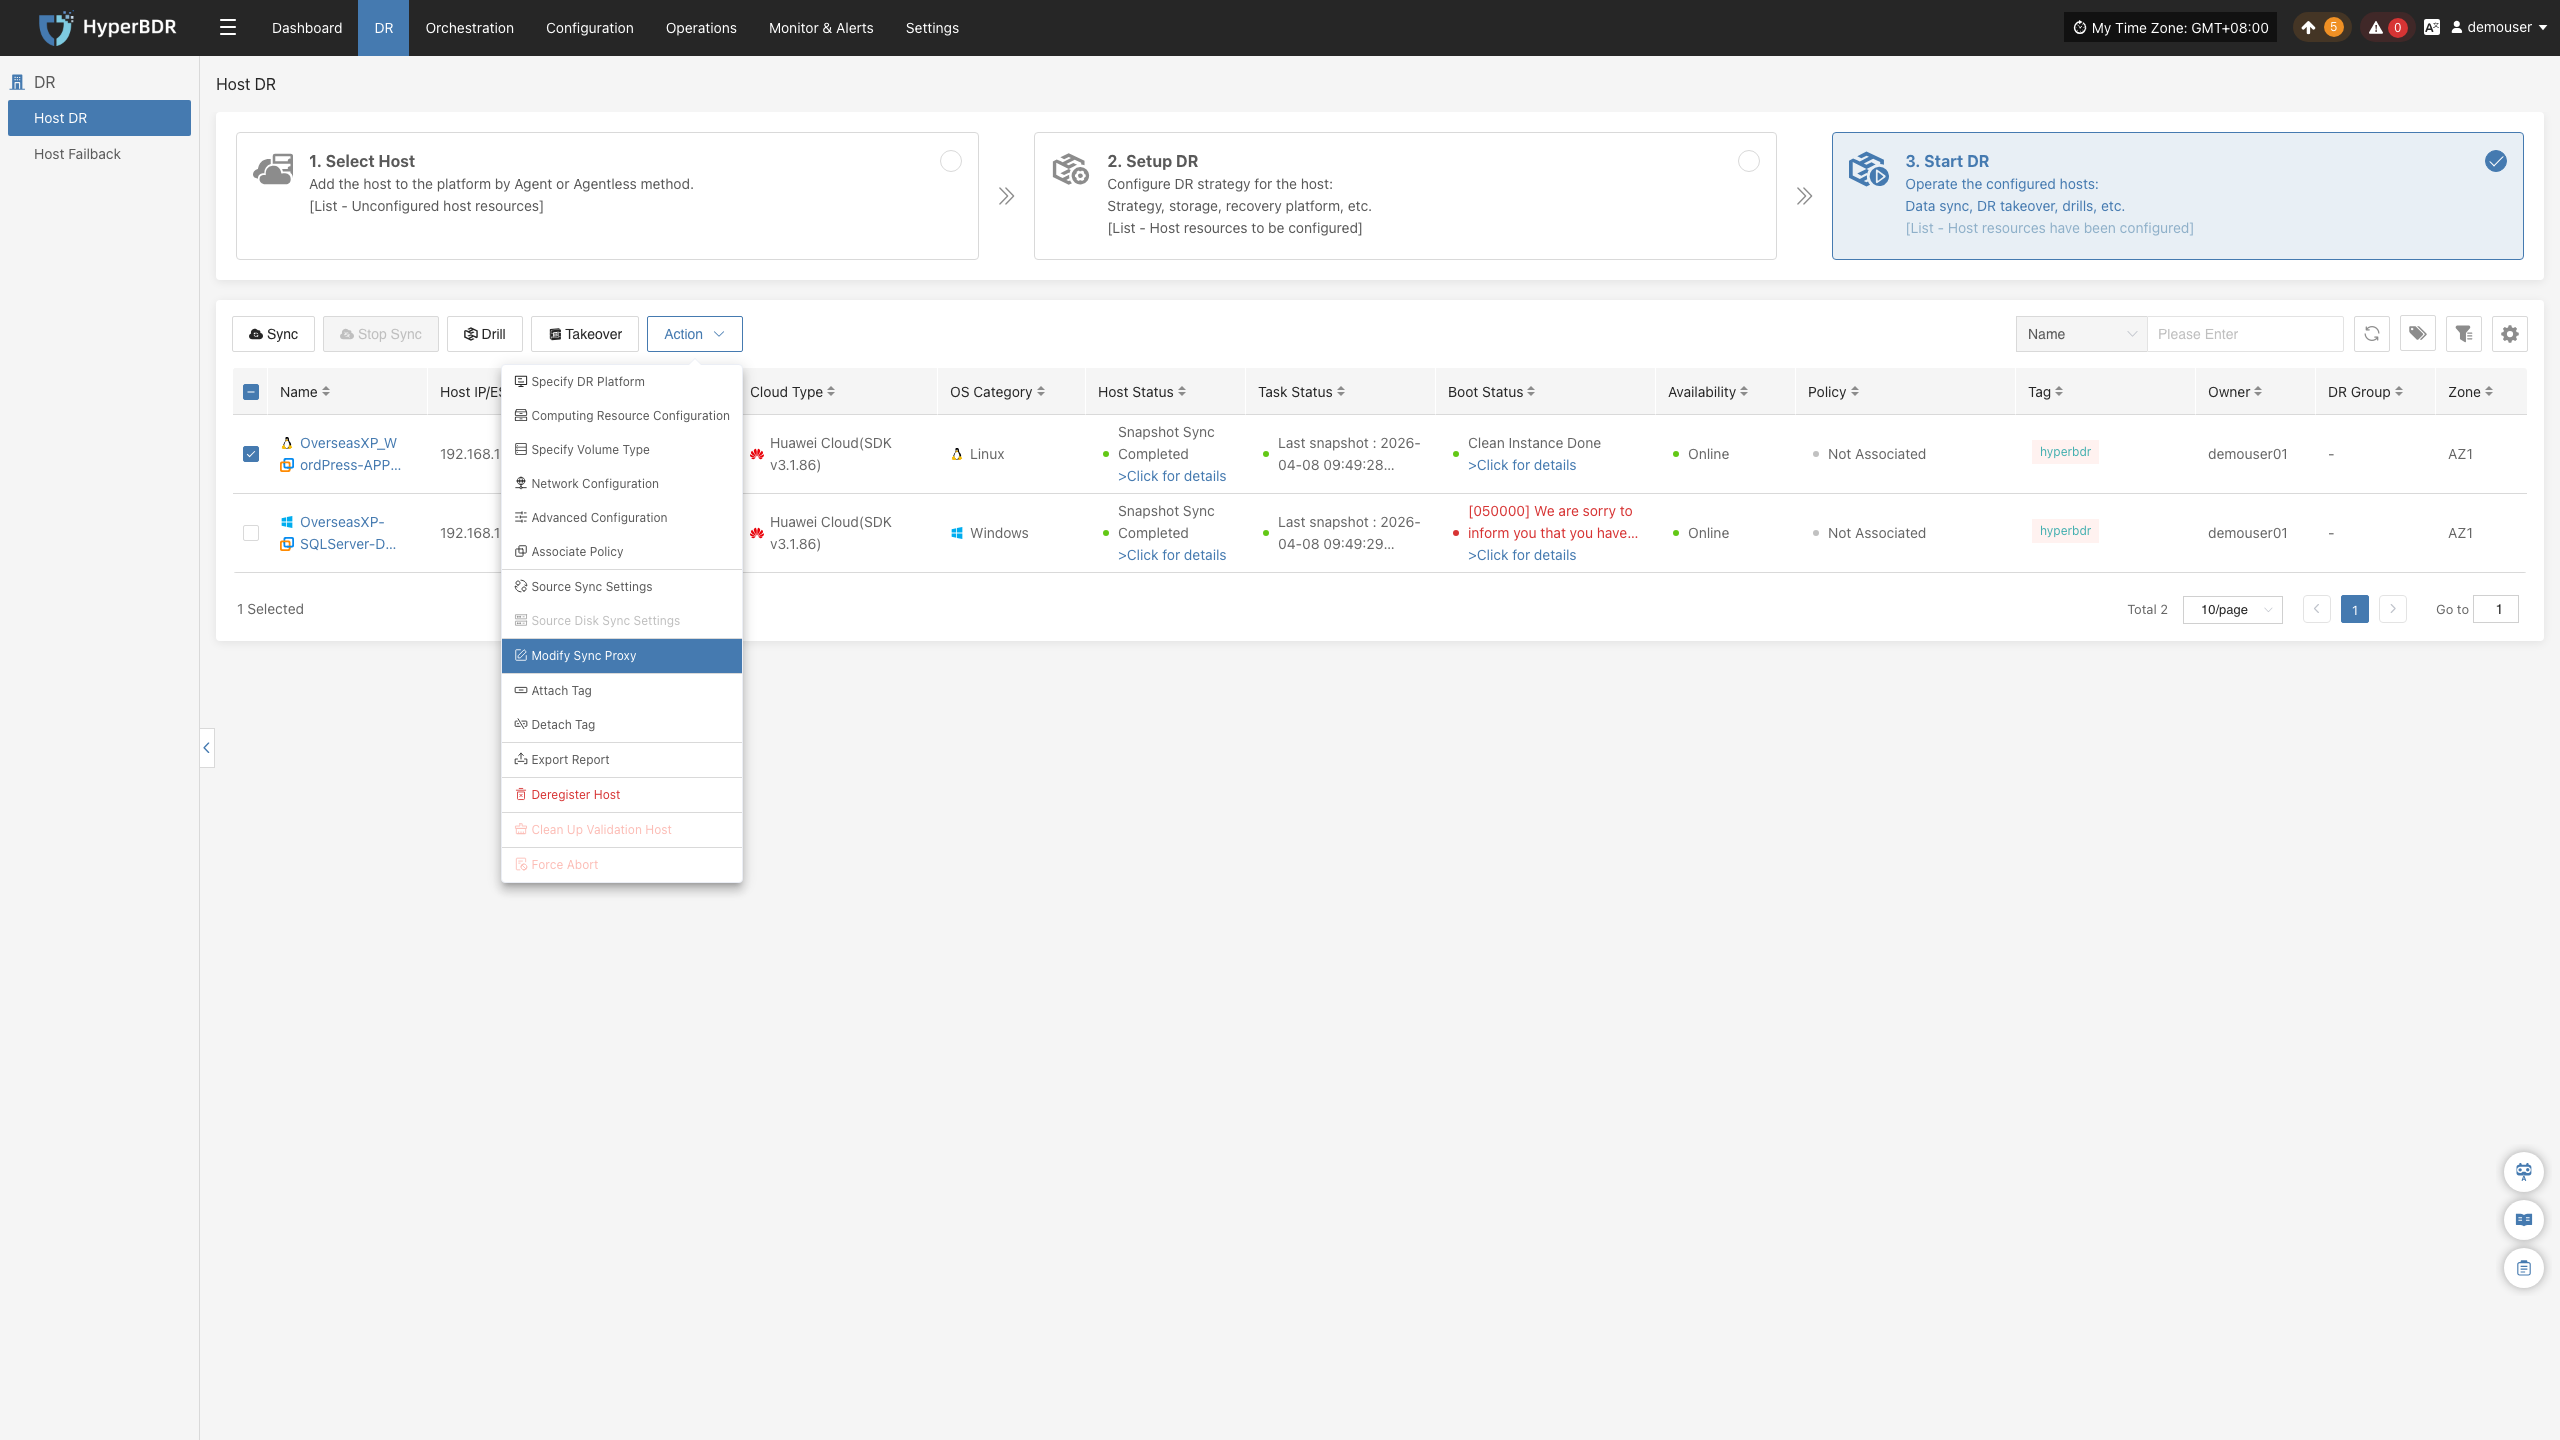
Task: Open the task clipboard floating icon
Action: pos(2524,1268)
